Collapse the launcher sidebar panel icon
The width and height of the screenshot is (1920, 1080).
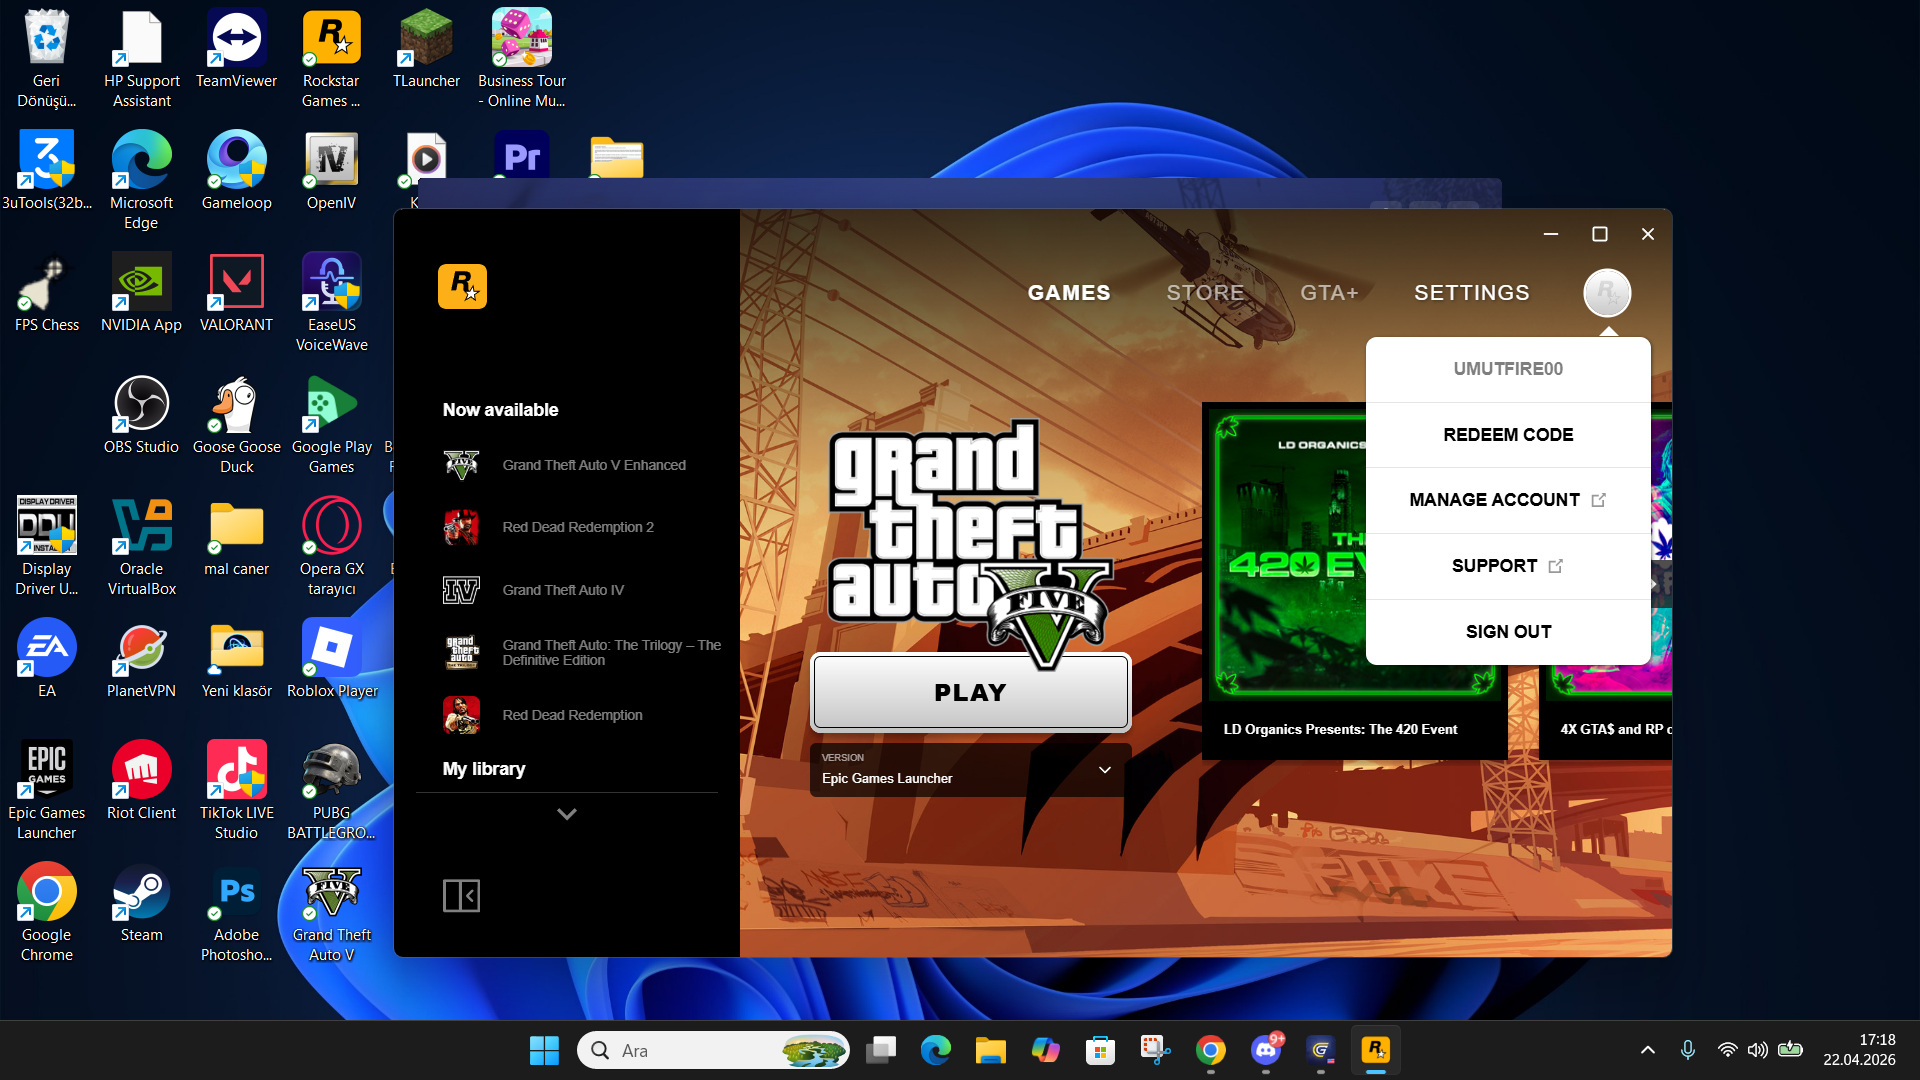pos(461,896)
